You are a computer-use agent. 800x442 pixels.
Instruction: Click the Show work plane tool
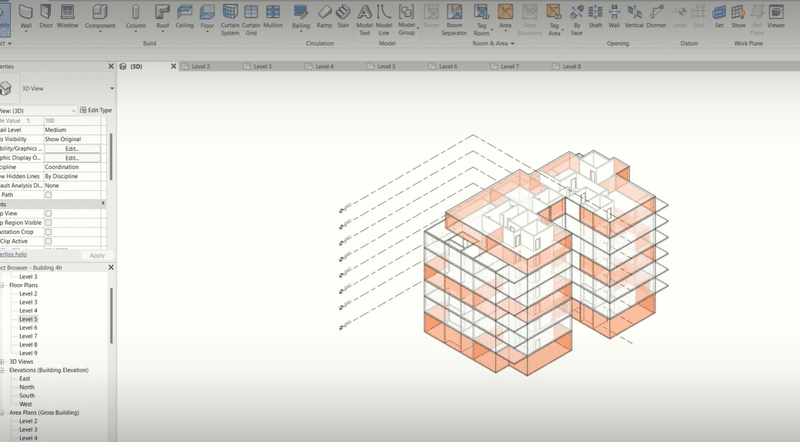[738, 16]
